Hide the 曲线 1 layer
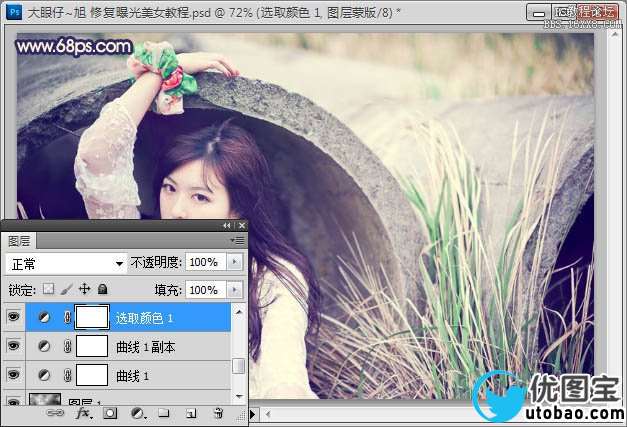 14,375
